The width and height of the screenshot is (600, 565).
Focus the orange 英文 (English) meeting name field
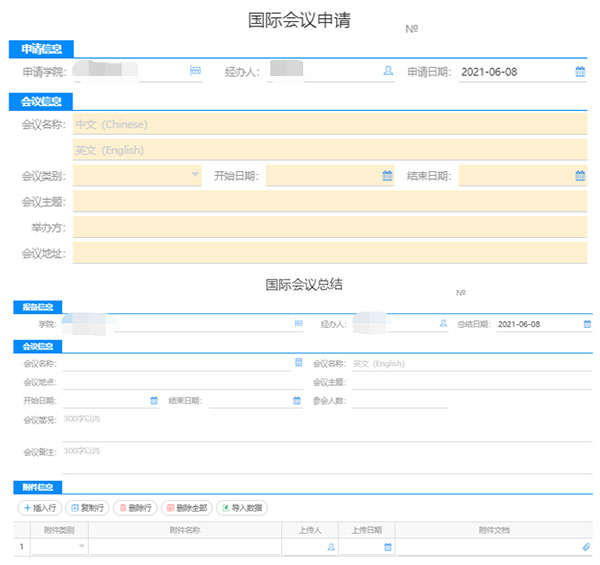(x=330, y=150)
